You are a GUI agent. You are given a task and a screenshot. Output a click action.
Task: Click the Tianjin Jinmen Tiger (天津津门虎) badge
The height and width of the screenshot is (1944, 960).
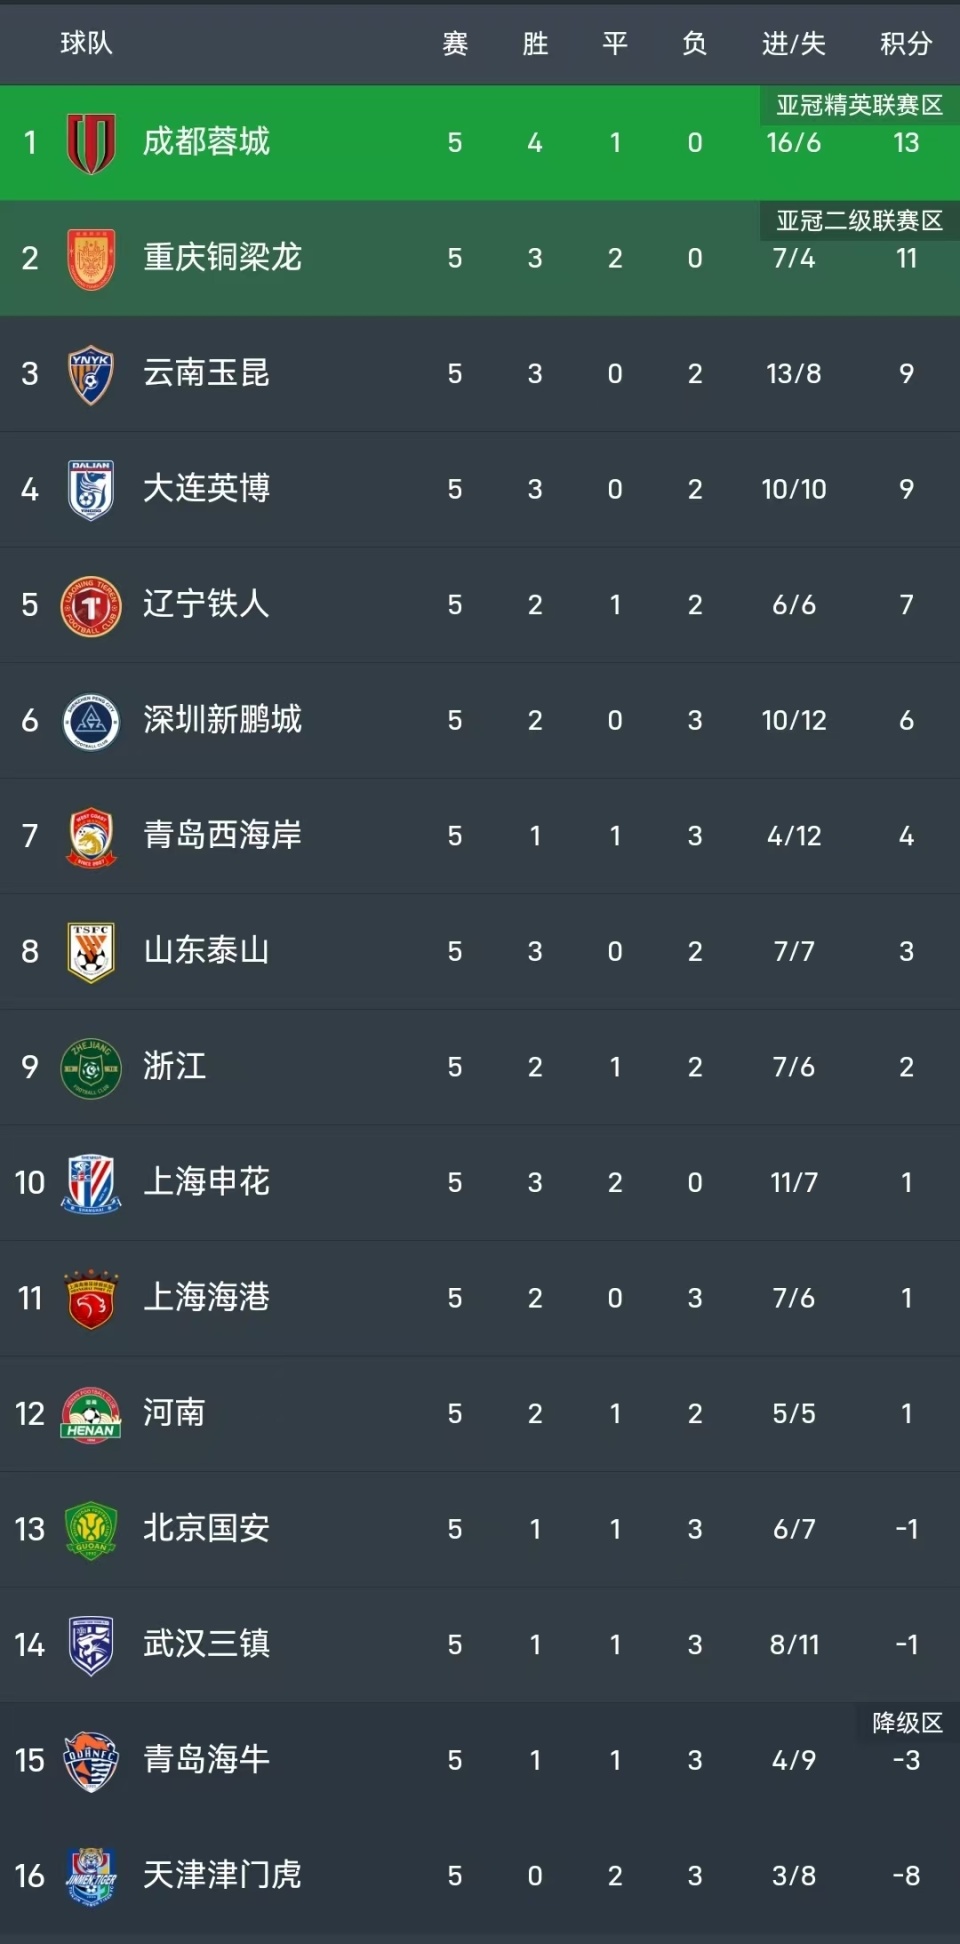[x=91, y=1876]
